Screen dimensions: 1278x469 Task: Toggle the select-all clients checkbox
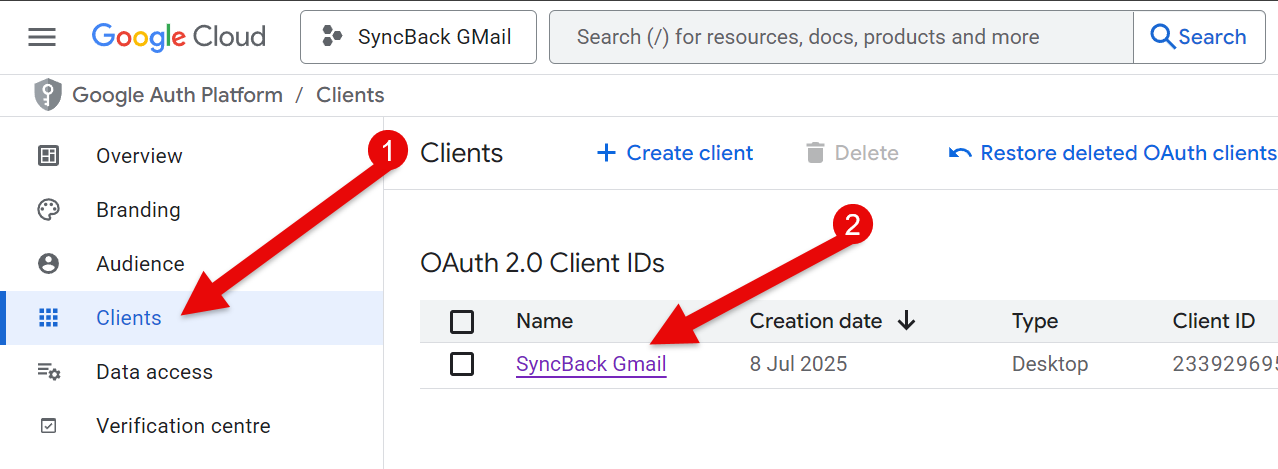[462, 321]
